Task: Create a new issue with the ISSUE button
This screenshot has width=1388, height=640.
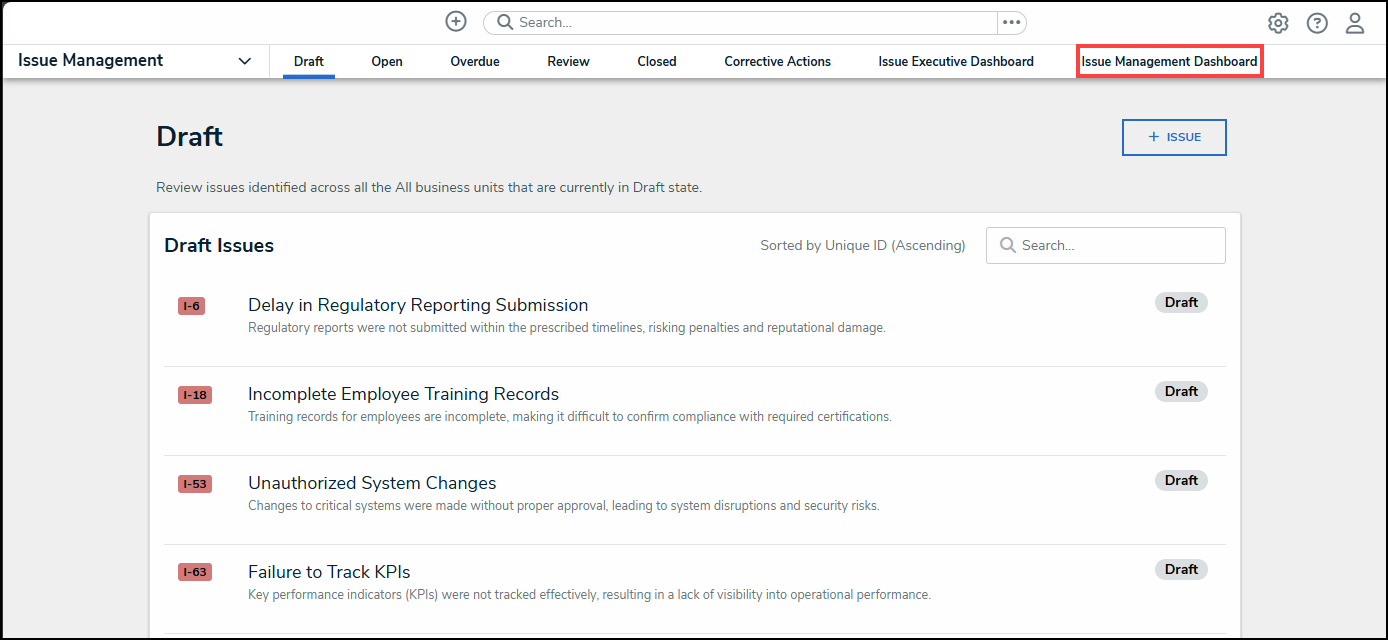Action: coord(1174,137)
